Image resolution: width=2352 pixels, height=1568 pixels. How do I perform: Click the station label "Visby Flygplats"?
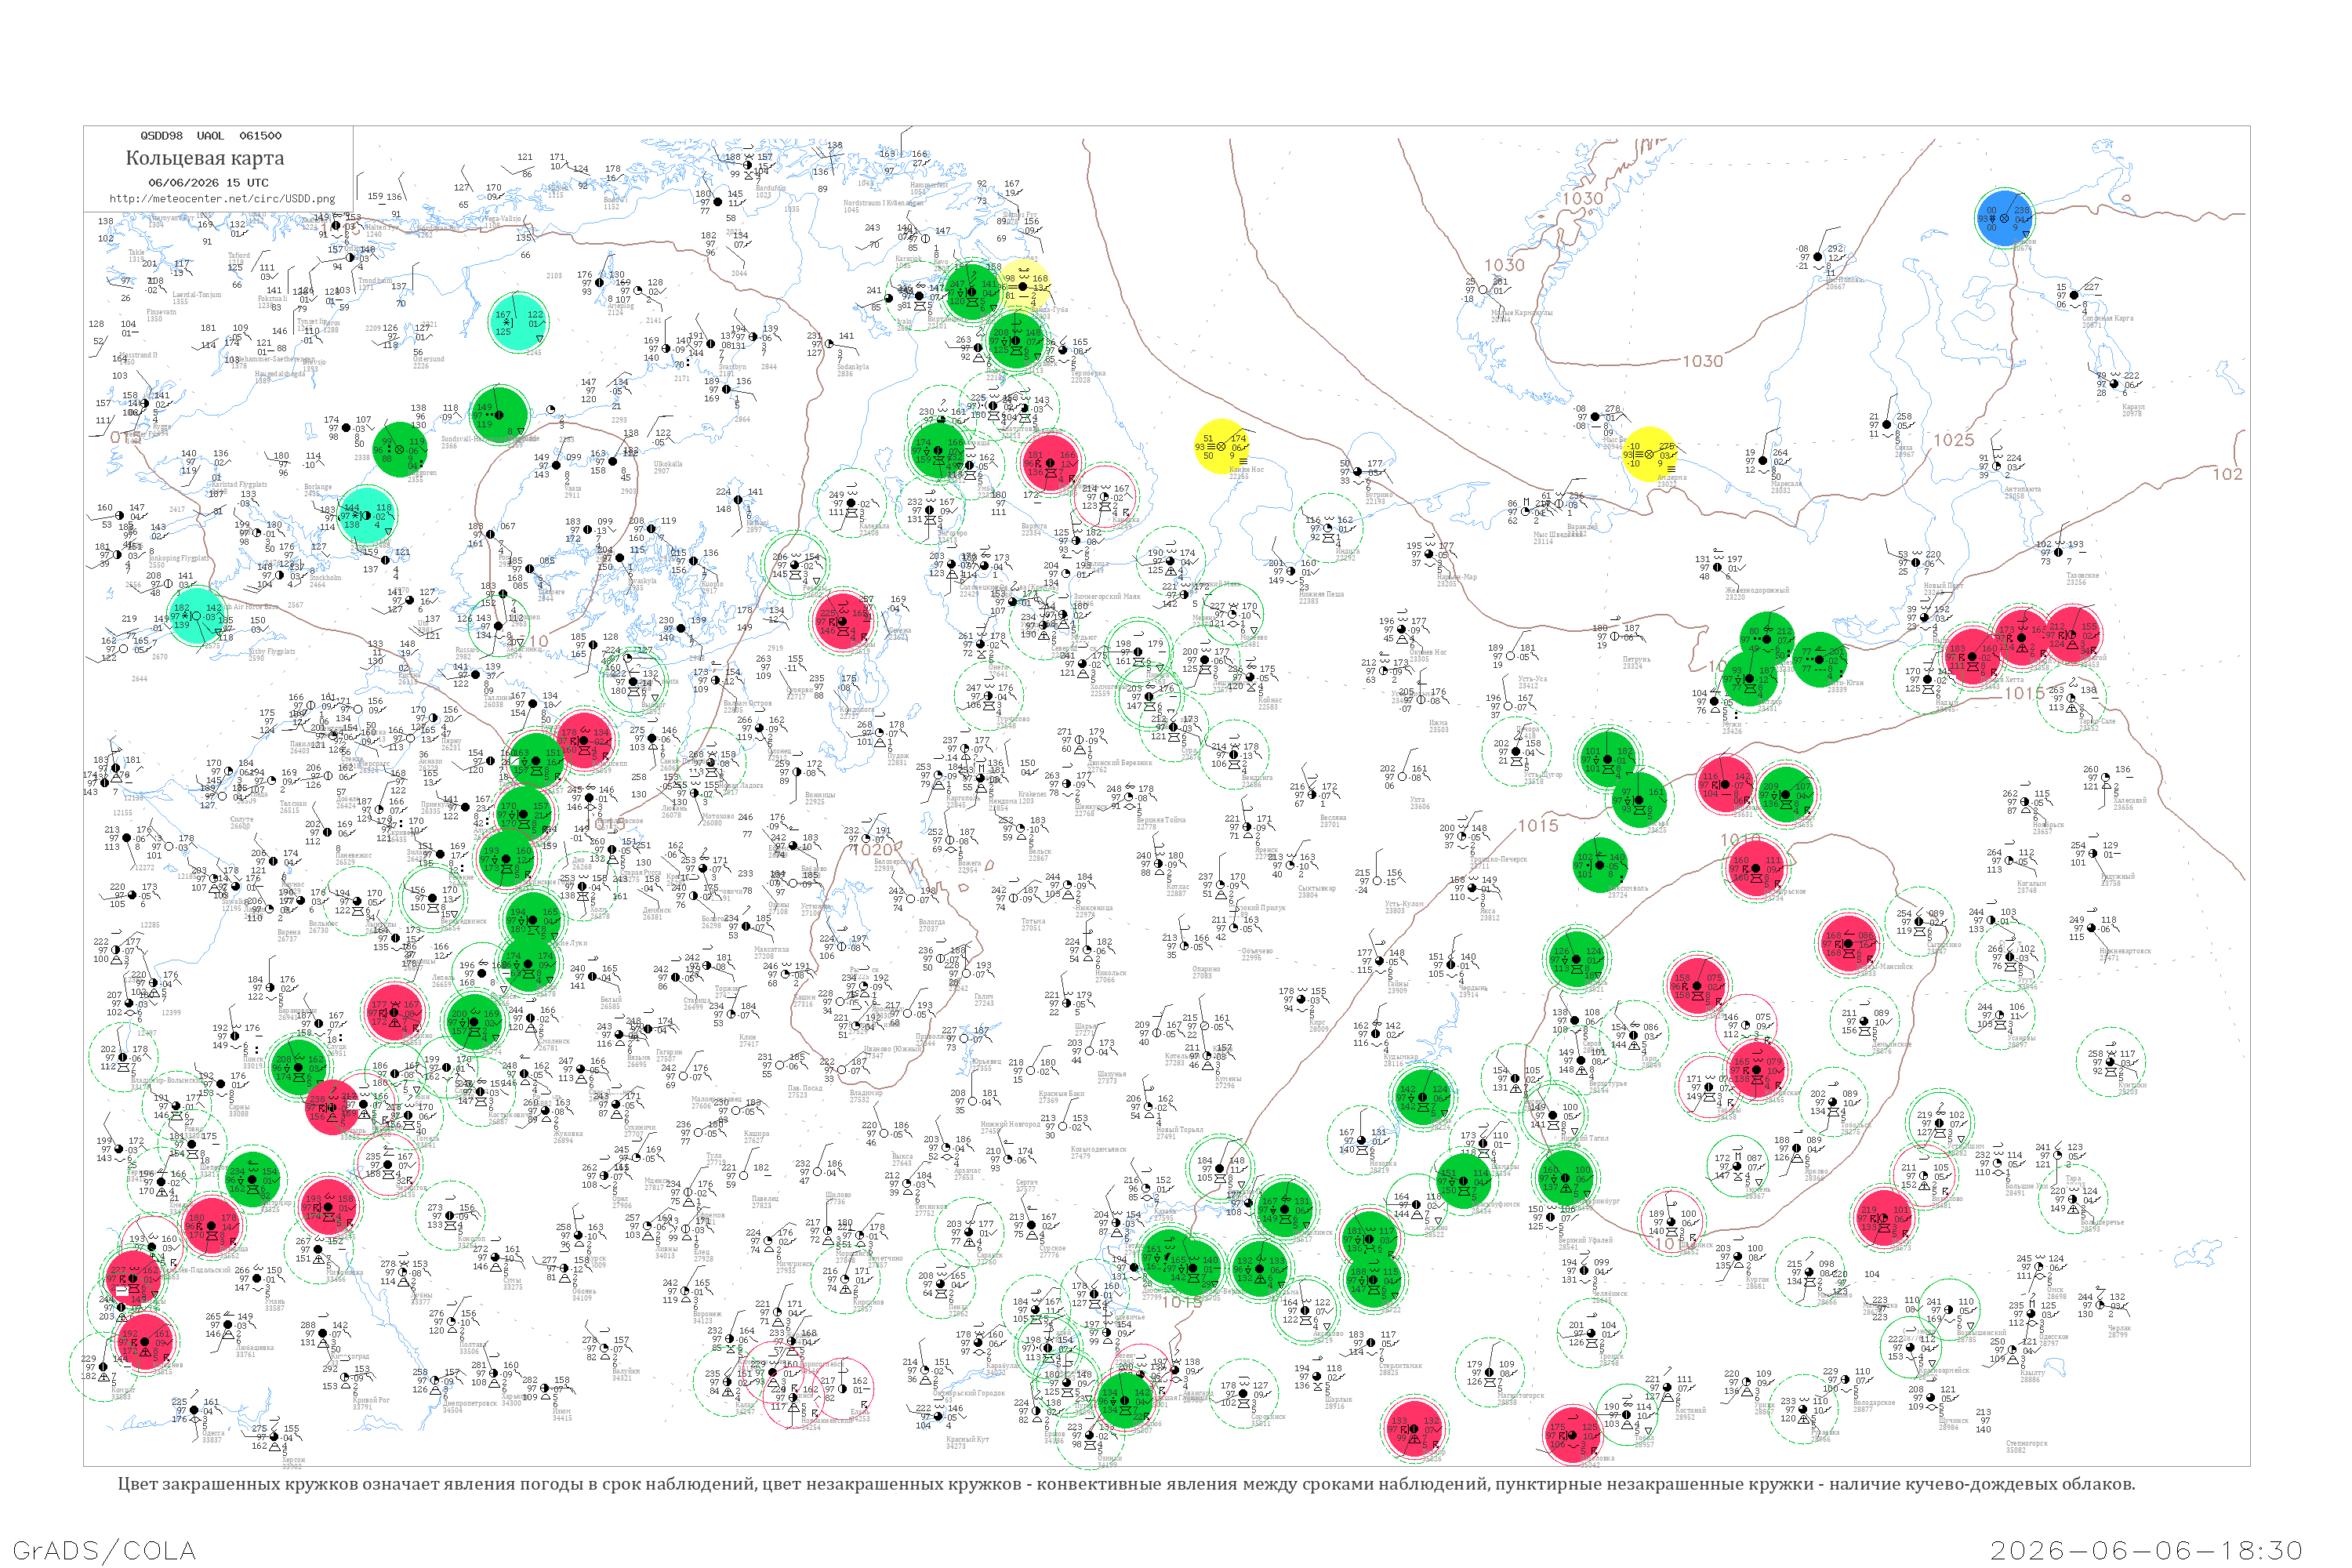[272, 651]
